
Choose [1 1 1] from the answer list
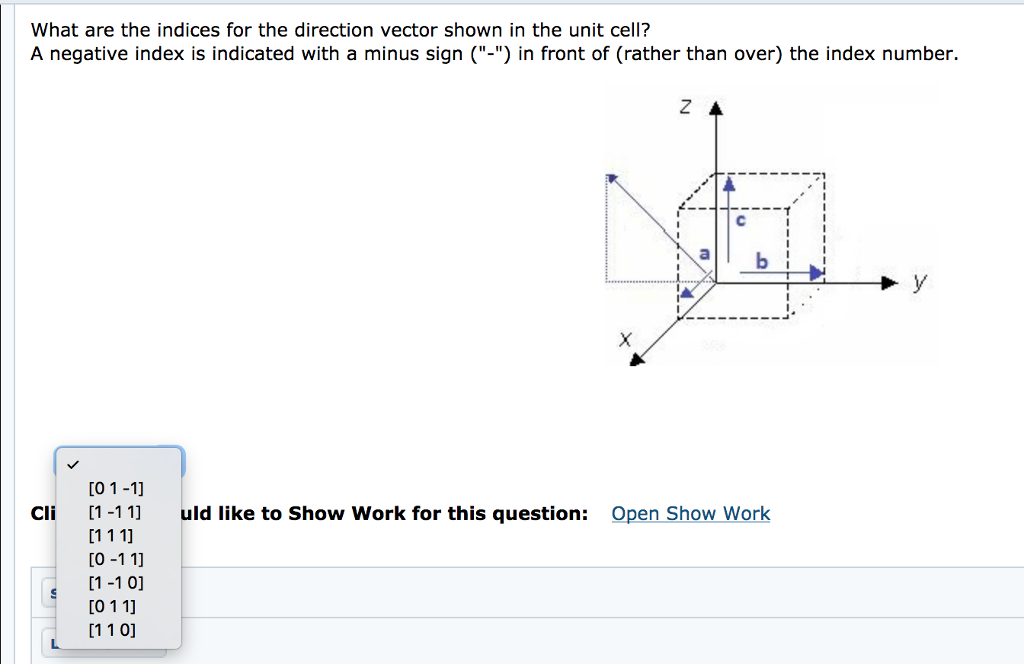coord(110,536)
